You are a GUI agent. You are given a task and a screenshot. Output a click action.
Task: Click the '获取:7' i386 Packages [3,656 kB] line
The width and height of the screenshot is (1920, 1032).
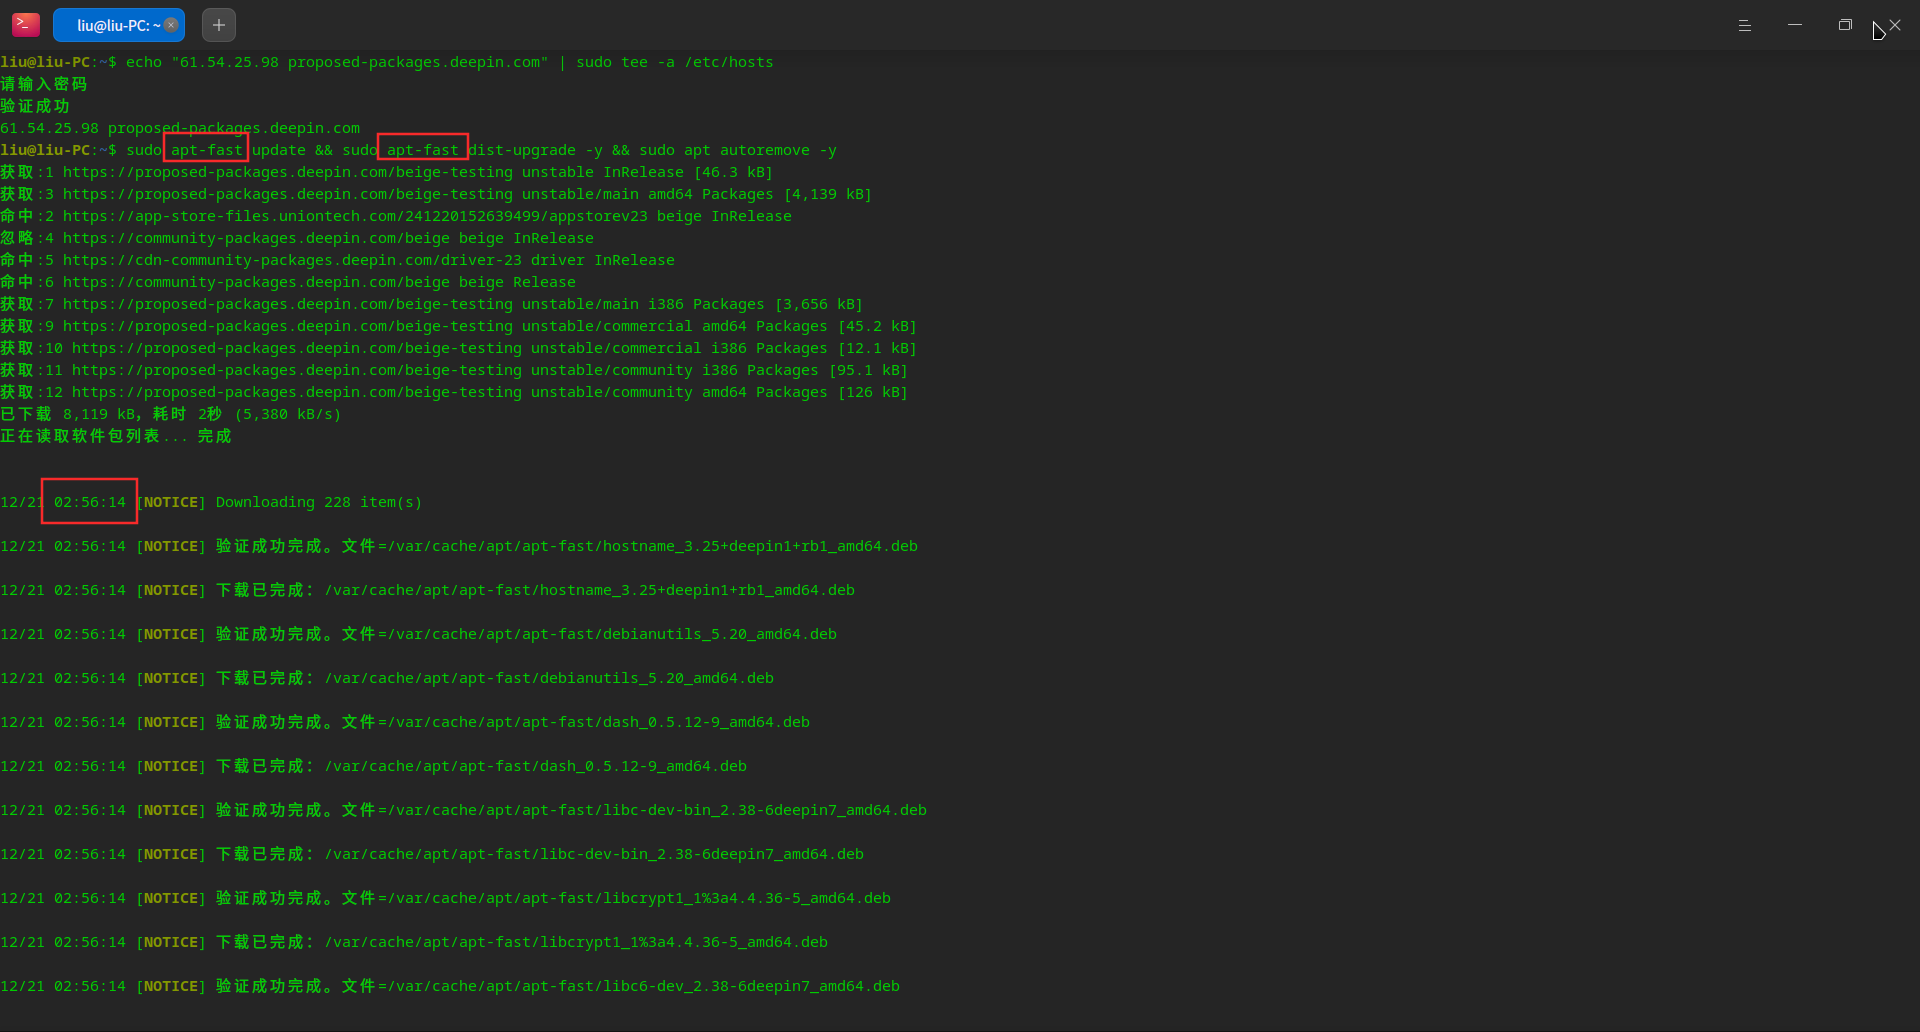(x=431, y=304)
